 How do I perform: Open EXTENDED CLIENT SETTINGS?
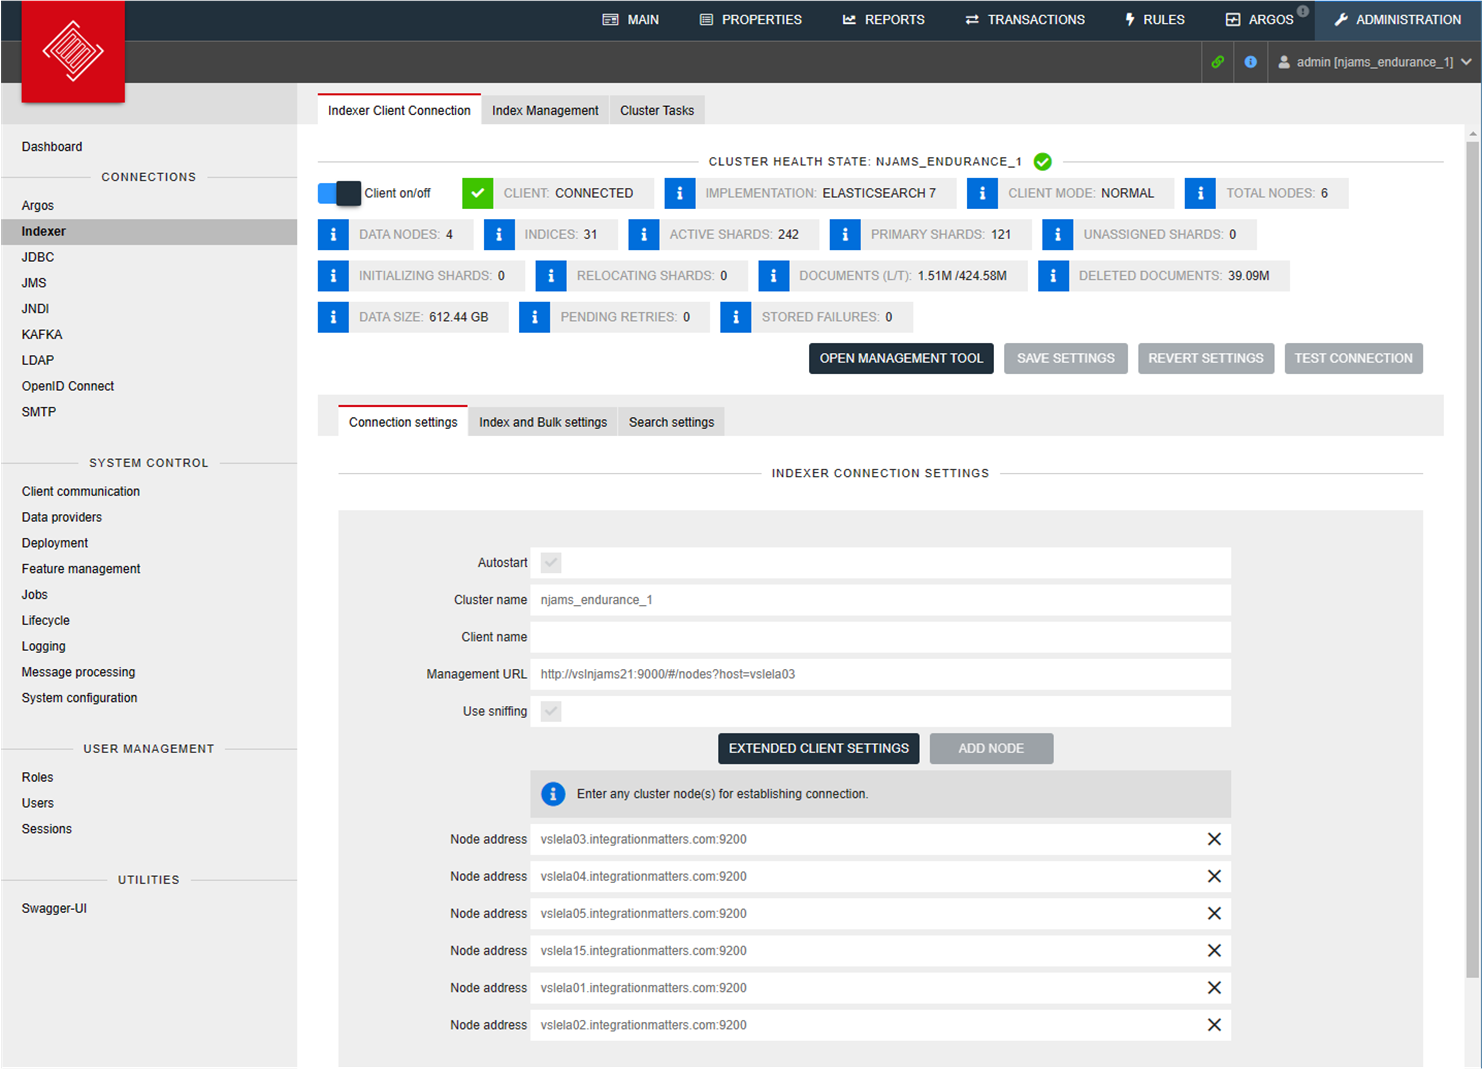pyautogui.click(x=819, y=748)
